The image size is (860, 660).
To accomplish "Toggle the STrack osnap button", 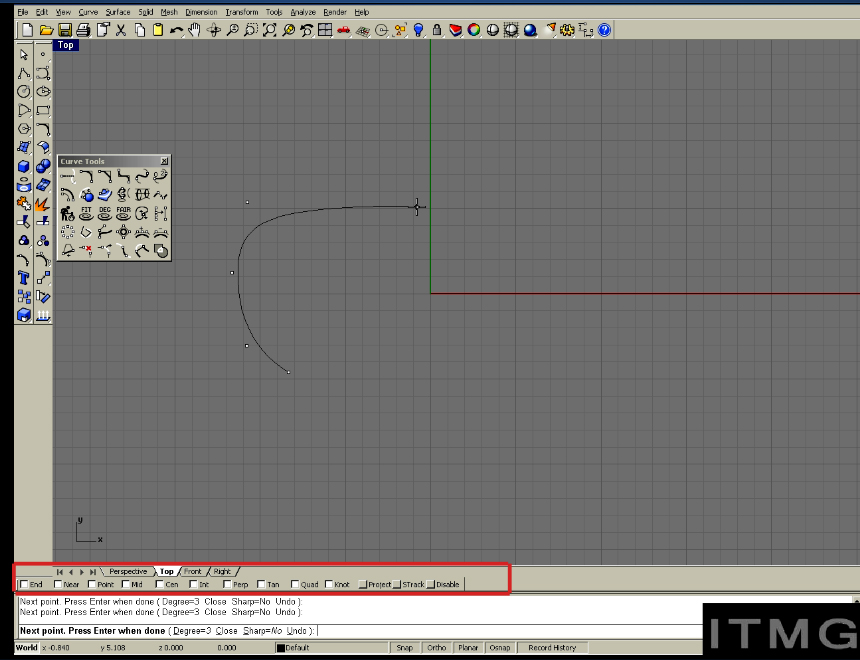I will tap(409, 584).
